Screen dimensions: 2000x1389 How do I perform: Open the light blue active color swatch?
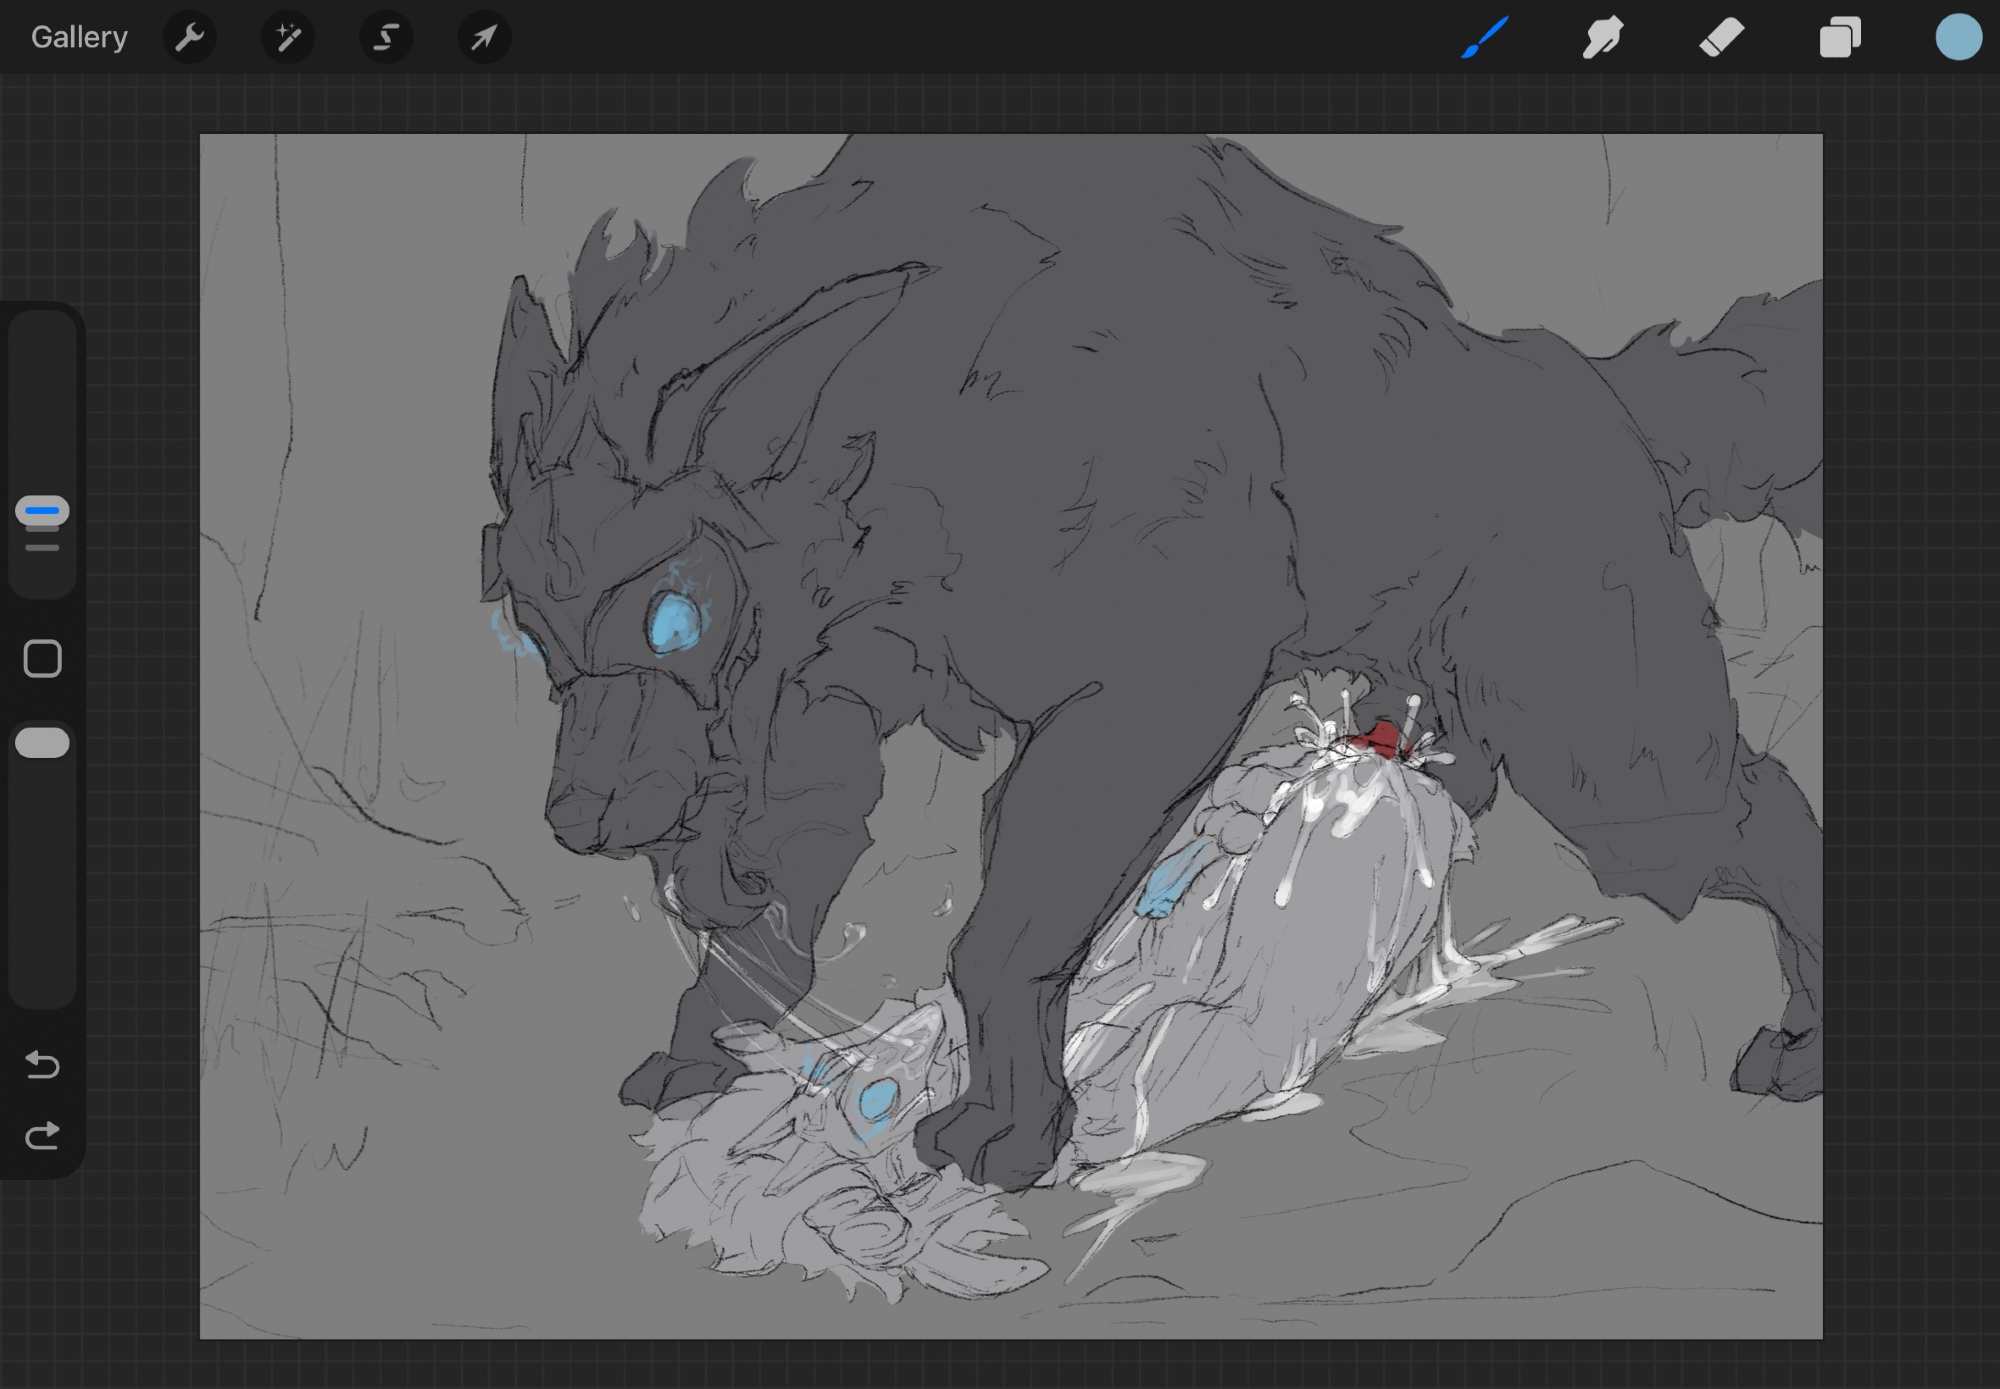(1958, 38)
